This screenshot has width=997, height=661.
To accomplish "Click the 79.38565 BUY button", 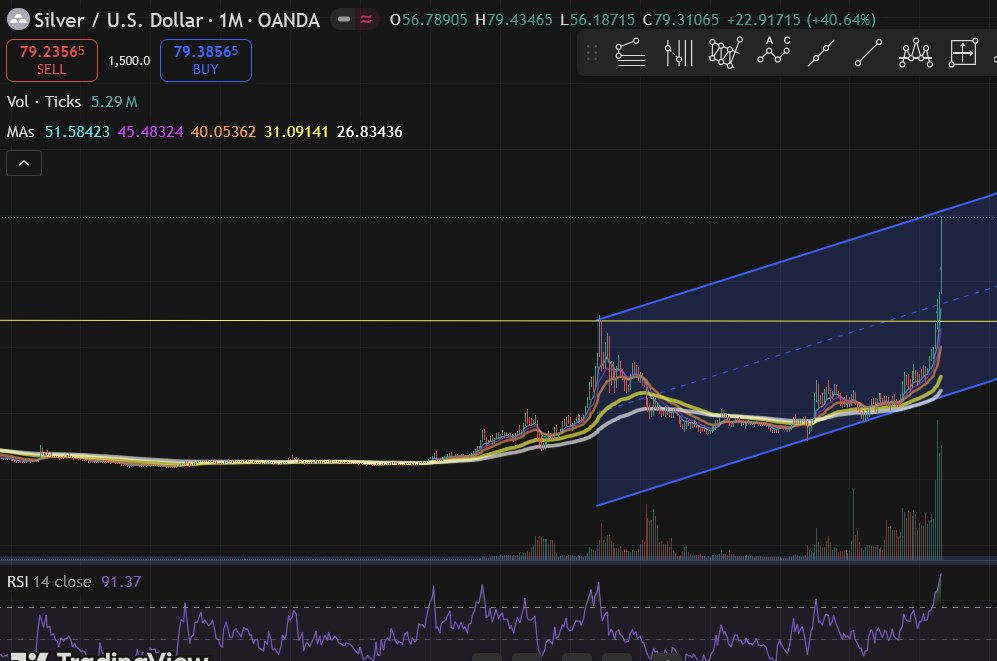I will click(x=206, y=60).
